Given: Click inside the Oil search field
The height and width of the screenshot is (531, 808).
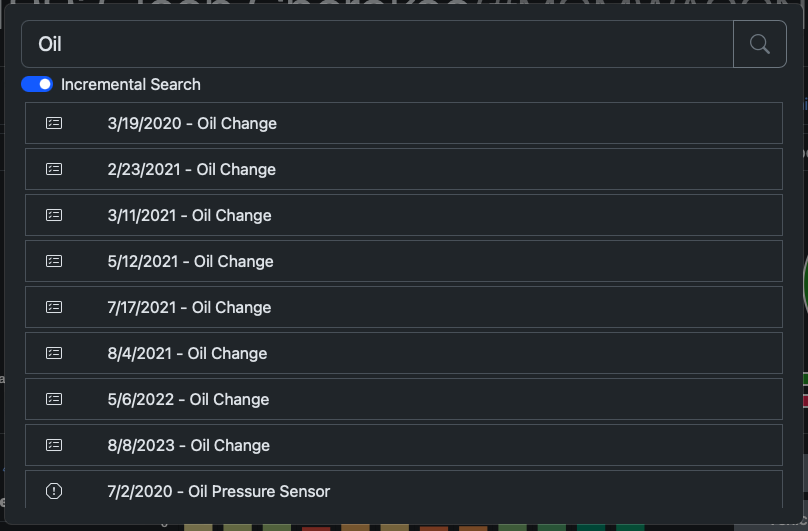Looking at the screenshot, I should (380, 44).
